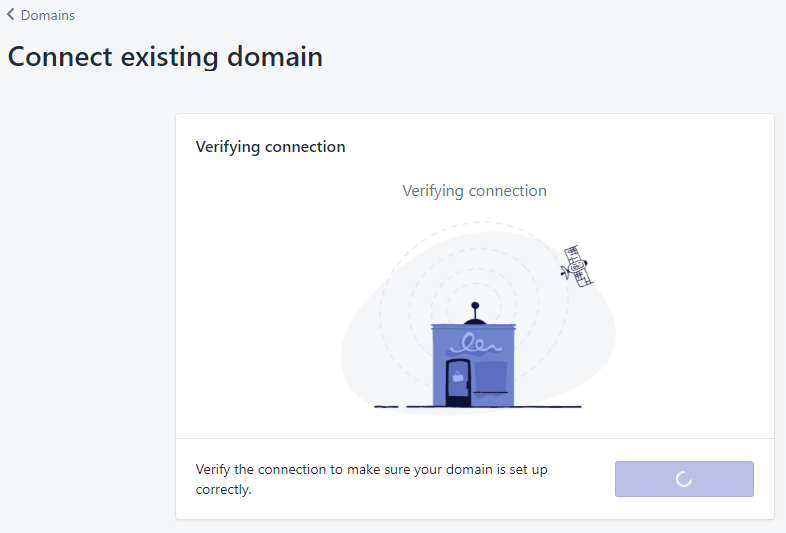Click the word 'correctly.' in footer text

click(224, 489)
